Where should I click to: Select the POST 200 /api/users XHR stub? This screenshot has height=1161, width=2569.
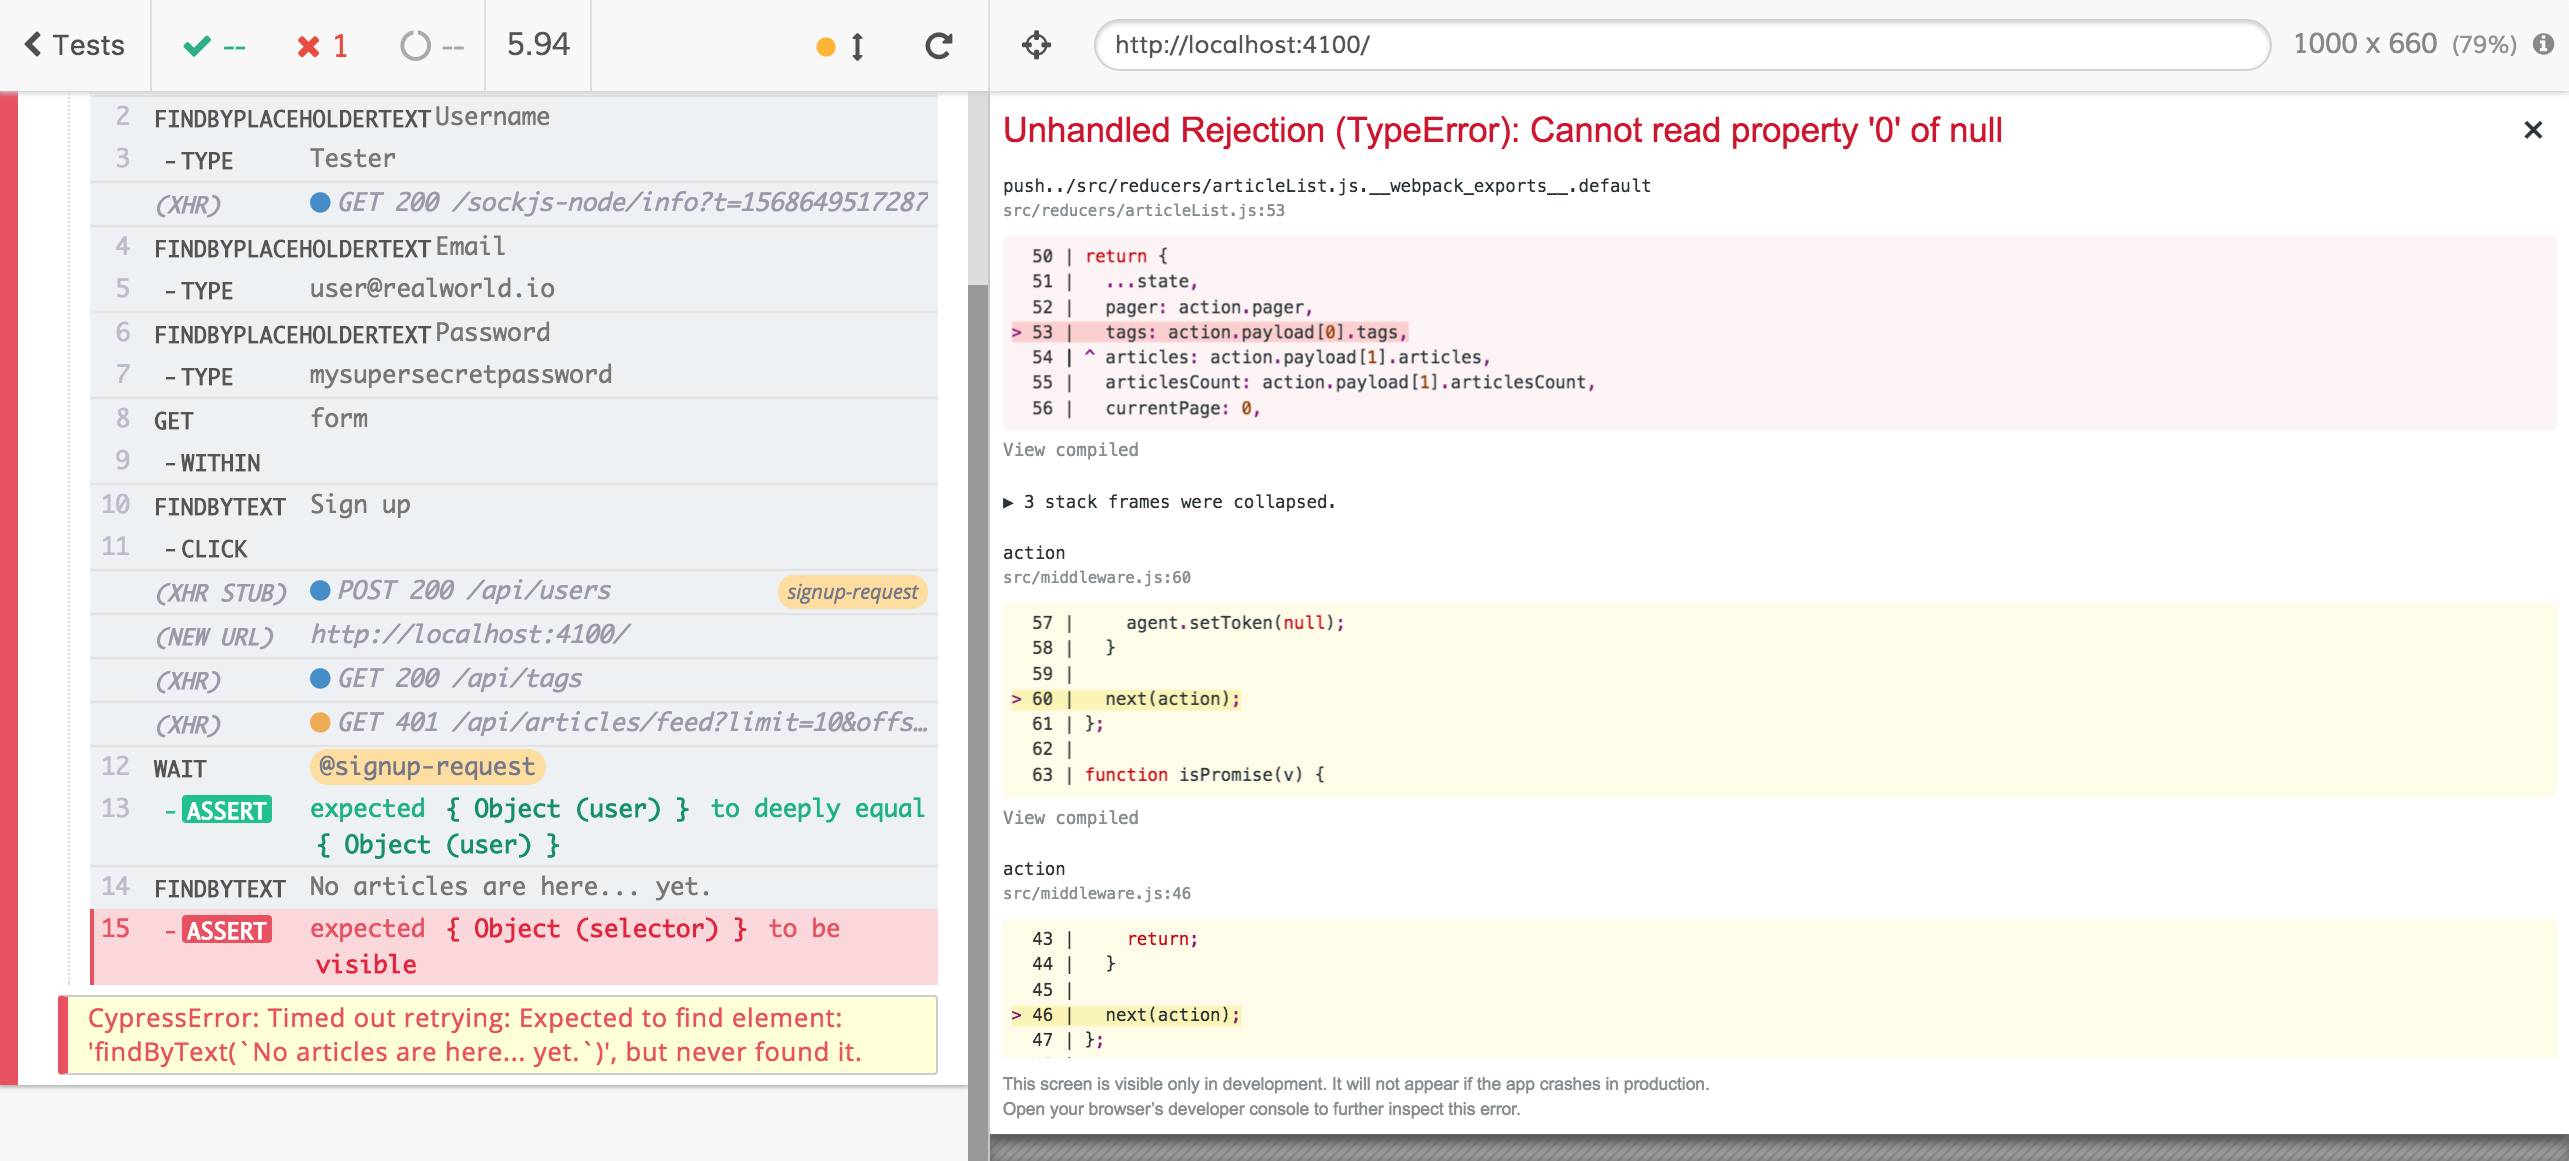(514, 592)
